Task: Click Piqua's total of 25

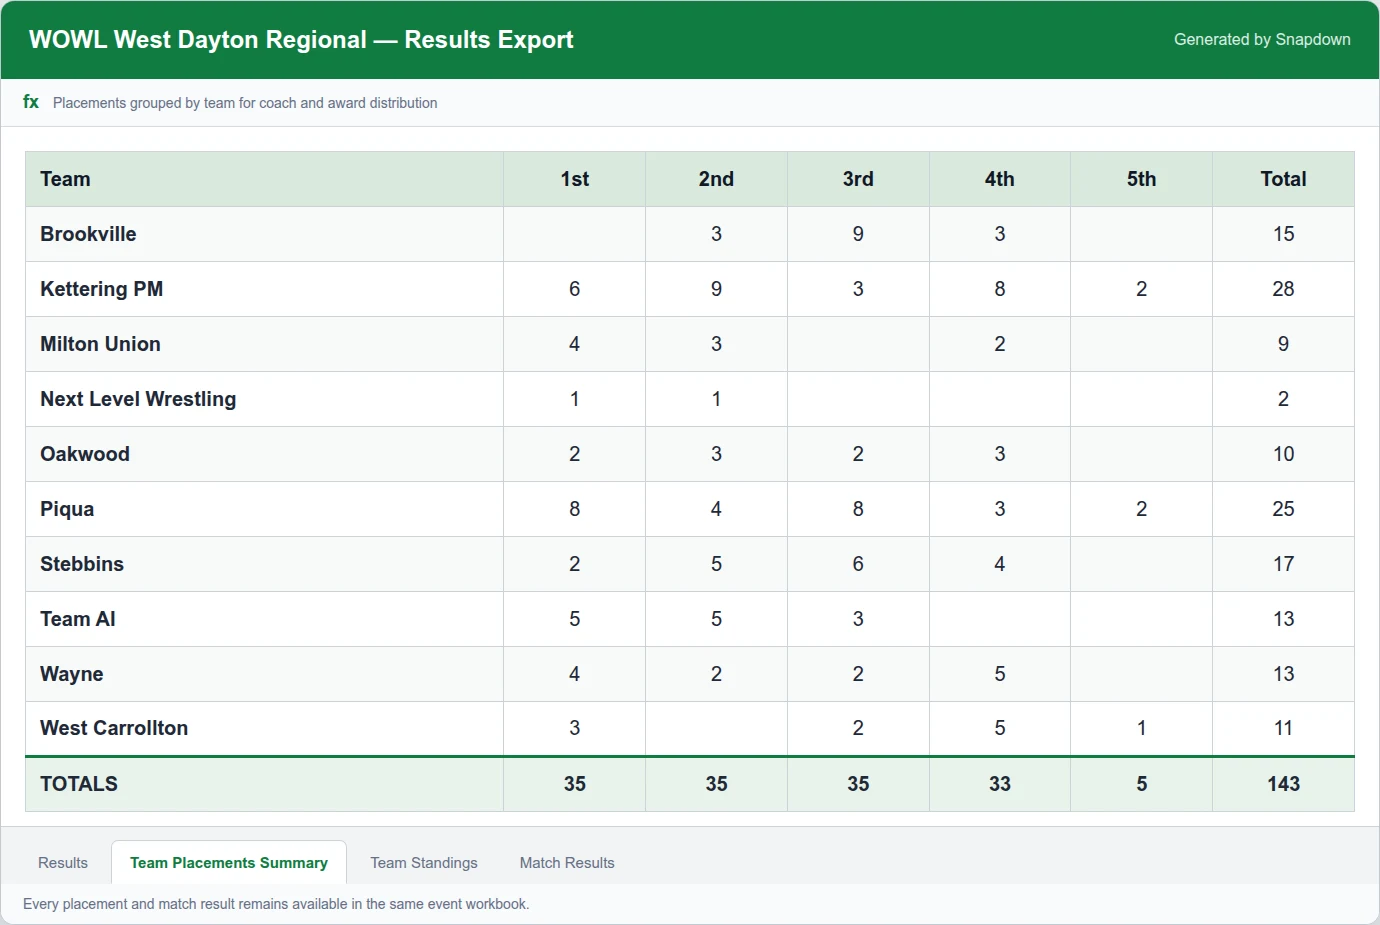Action: pos(1284,509)
